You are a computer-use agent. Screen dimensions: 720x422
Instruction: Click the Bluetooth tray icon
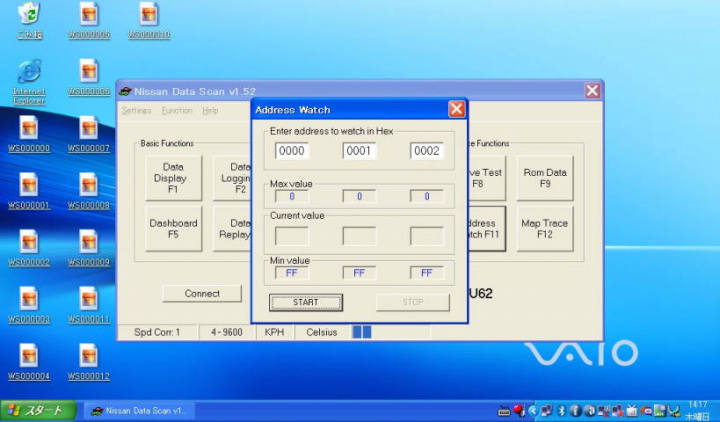point(561,411)
